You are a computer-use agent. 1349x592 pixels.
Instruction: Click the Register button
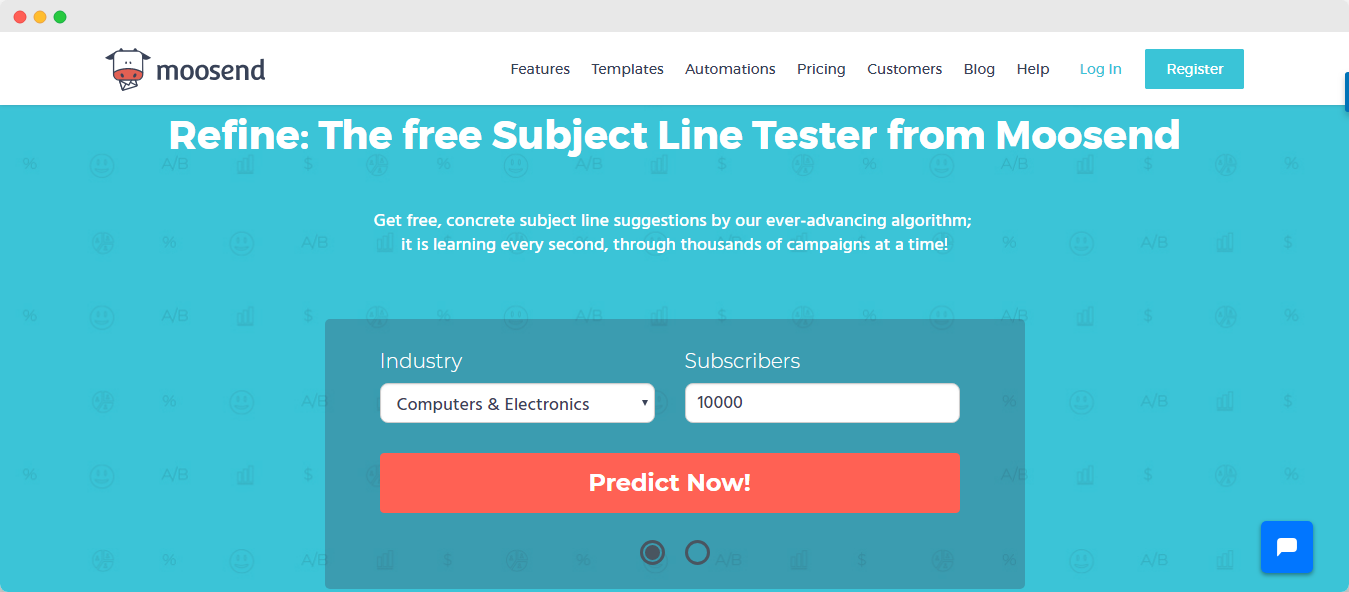(1194, 68)
